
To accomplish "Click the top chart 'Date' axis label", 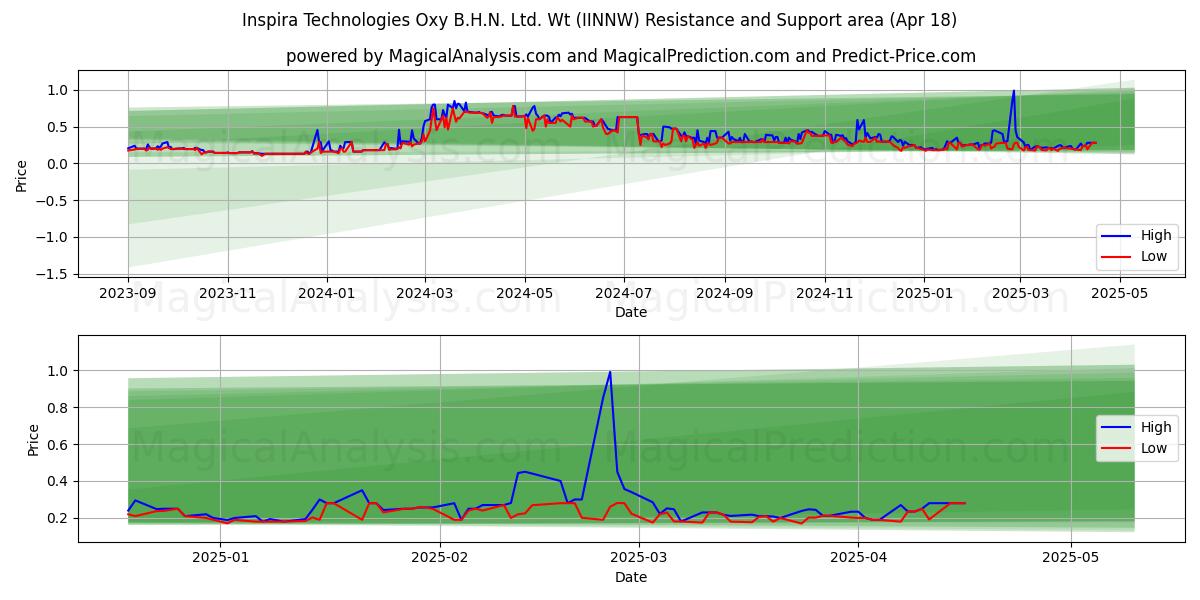I will pyautogui.click(x=631, y=312).
